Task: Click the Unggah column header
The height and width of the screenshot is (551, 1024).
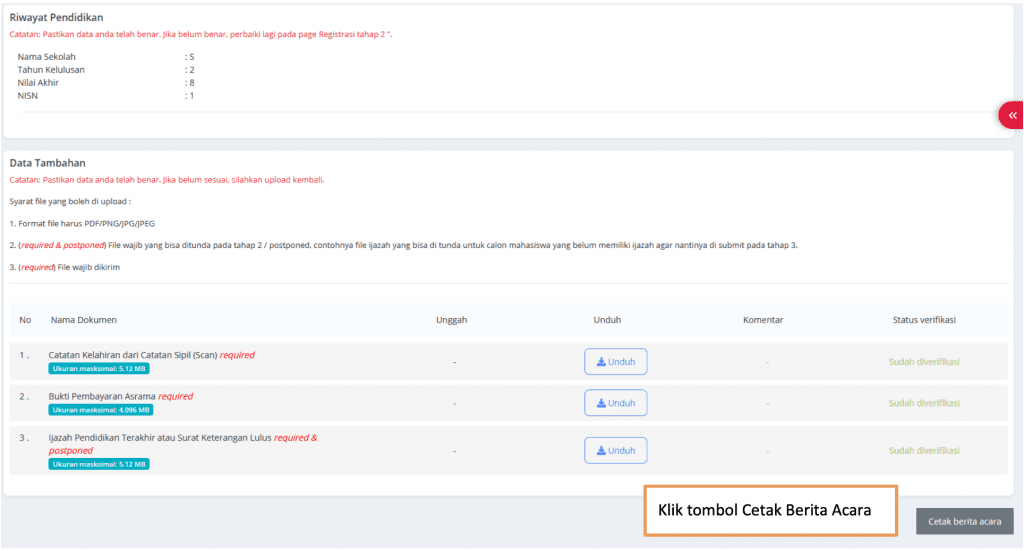Action: coord(451,320)
